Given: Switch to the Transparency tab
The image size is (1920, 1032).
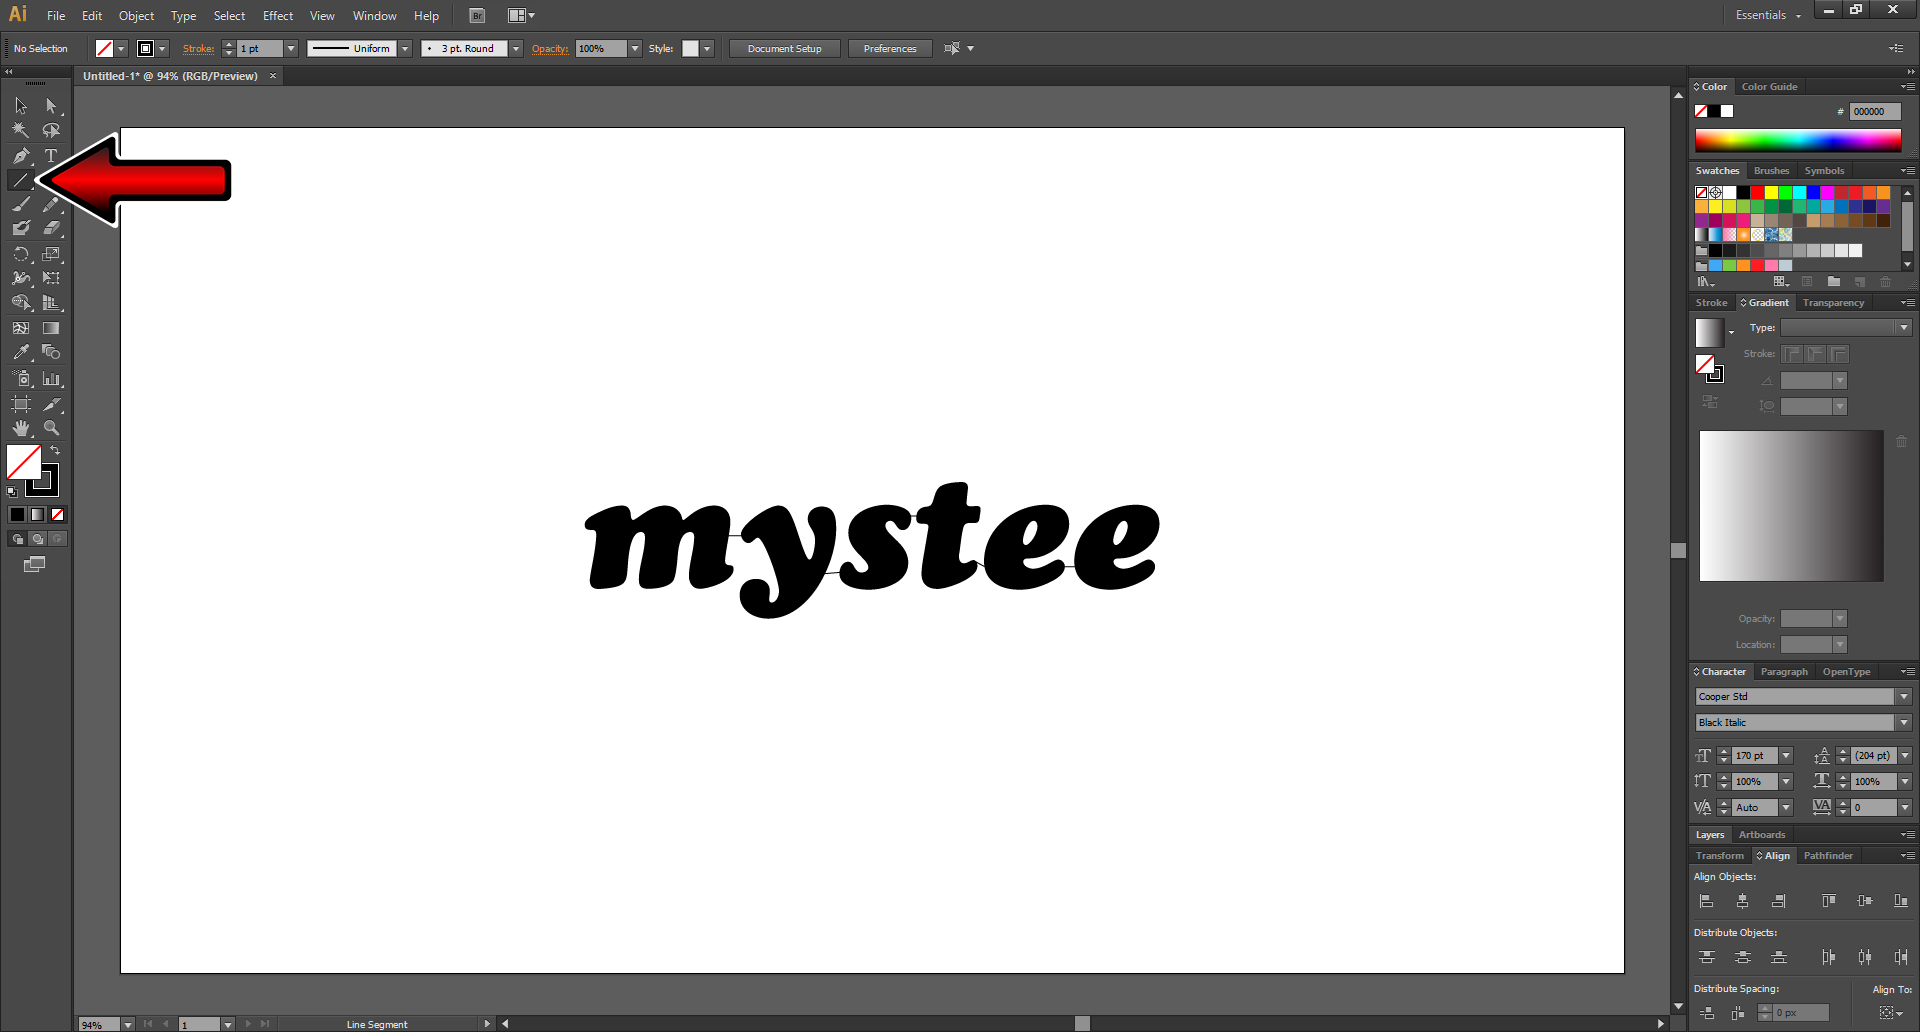Looking at the screenshot, I should [x=1833, y=303].
